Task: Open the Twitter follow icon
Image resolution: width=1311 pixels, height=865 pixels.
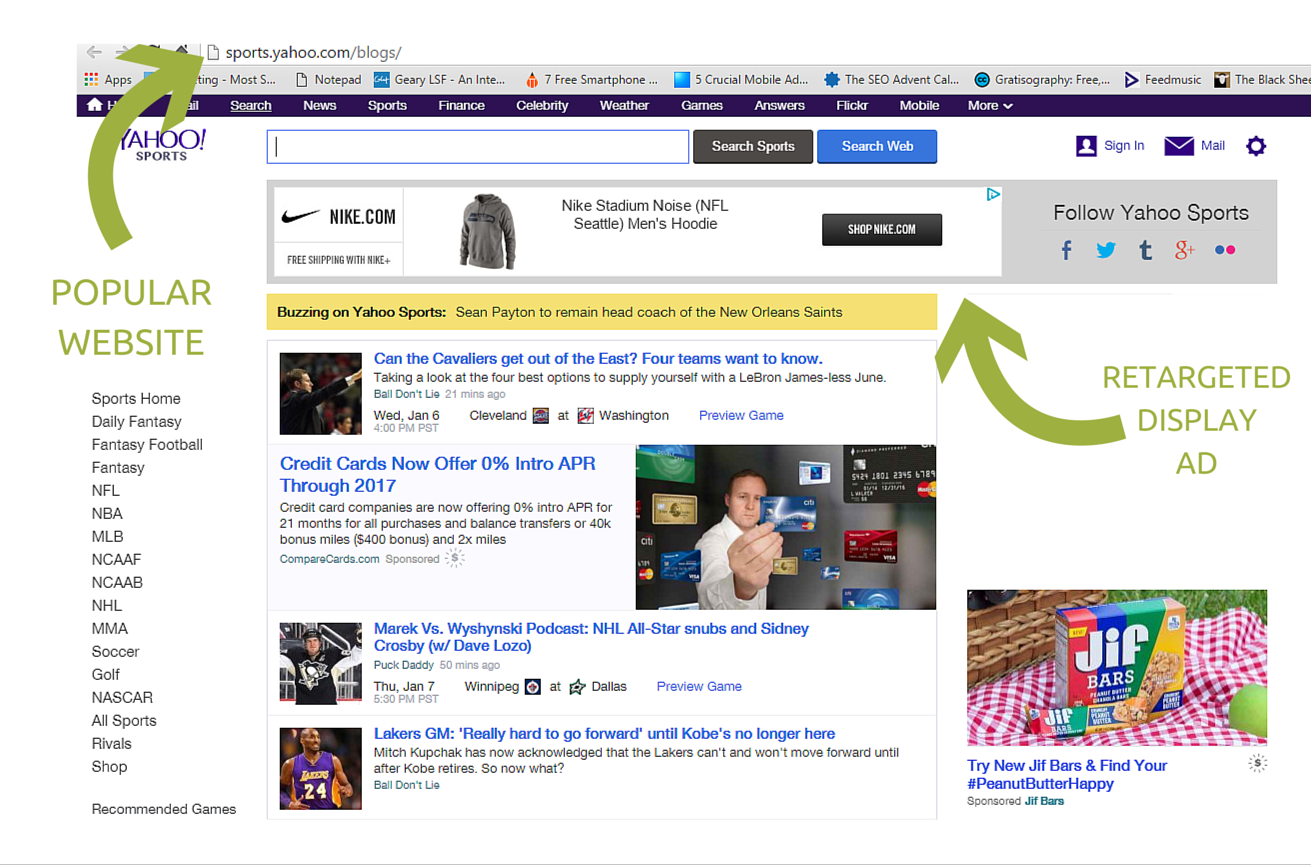Action: pyautogui.click(x=1106, y=250)
